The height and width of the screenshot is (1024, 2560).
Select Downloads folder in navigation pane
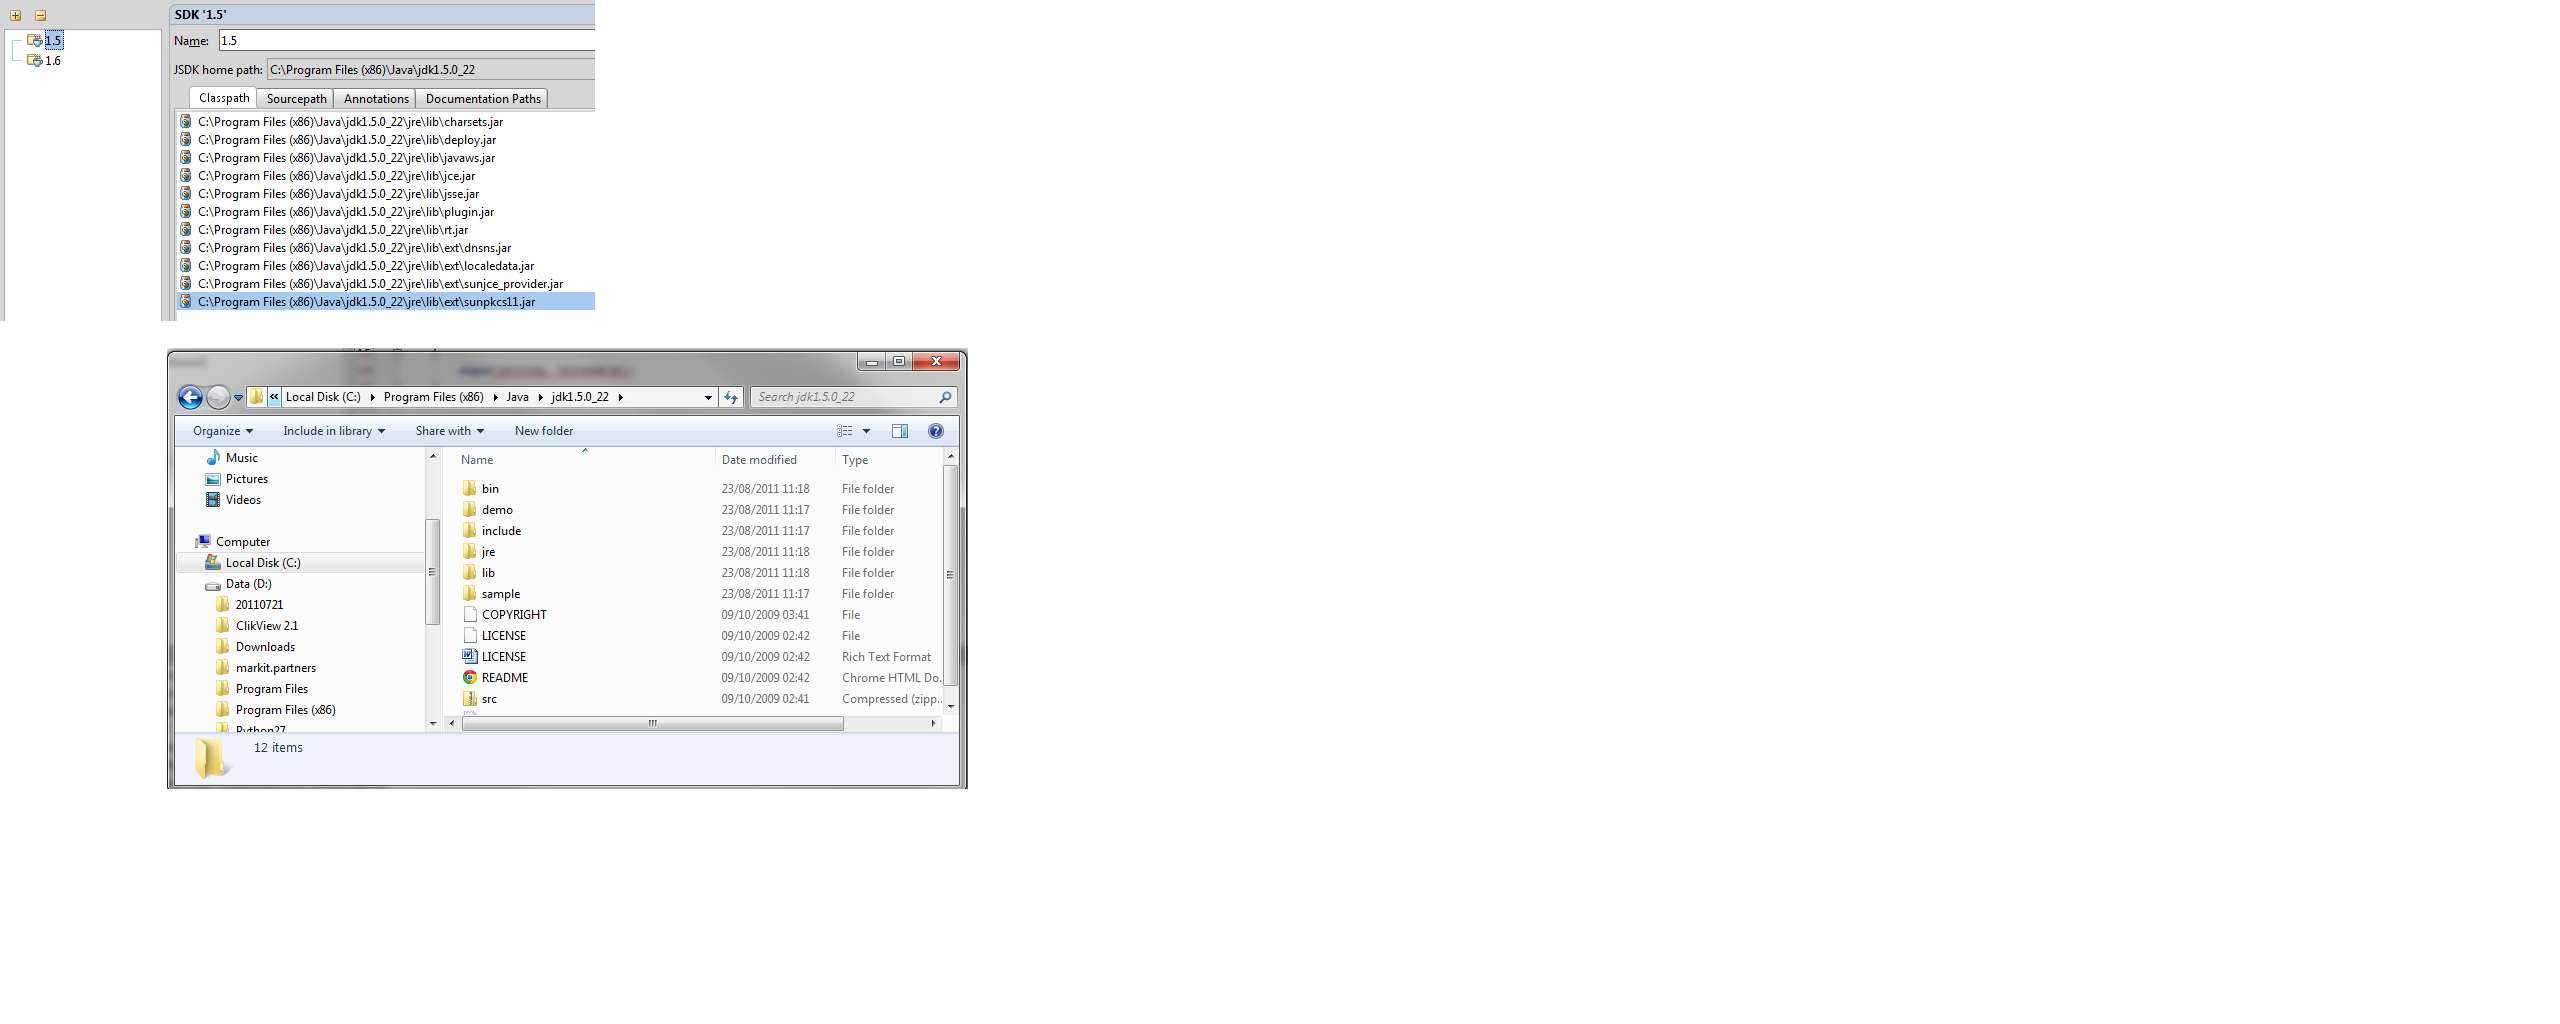point(256,646)
